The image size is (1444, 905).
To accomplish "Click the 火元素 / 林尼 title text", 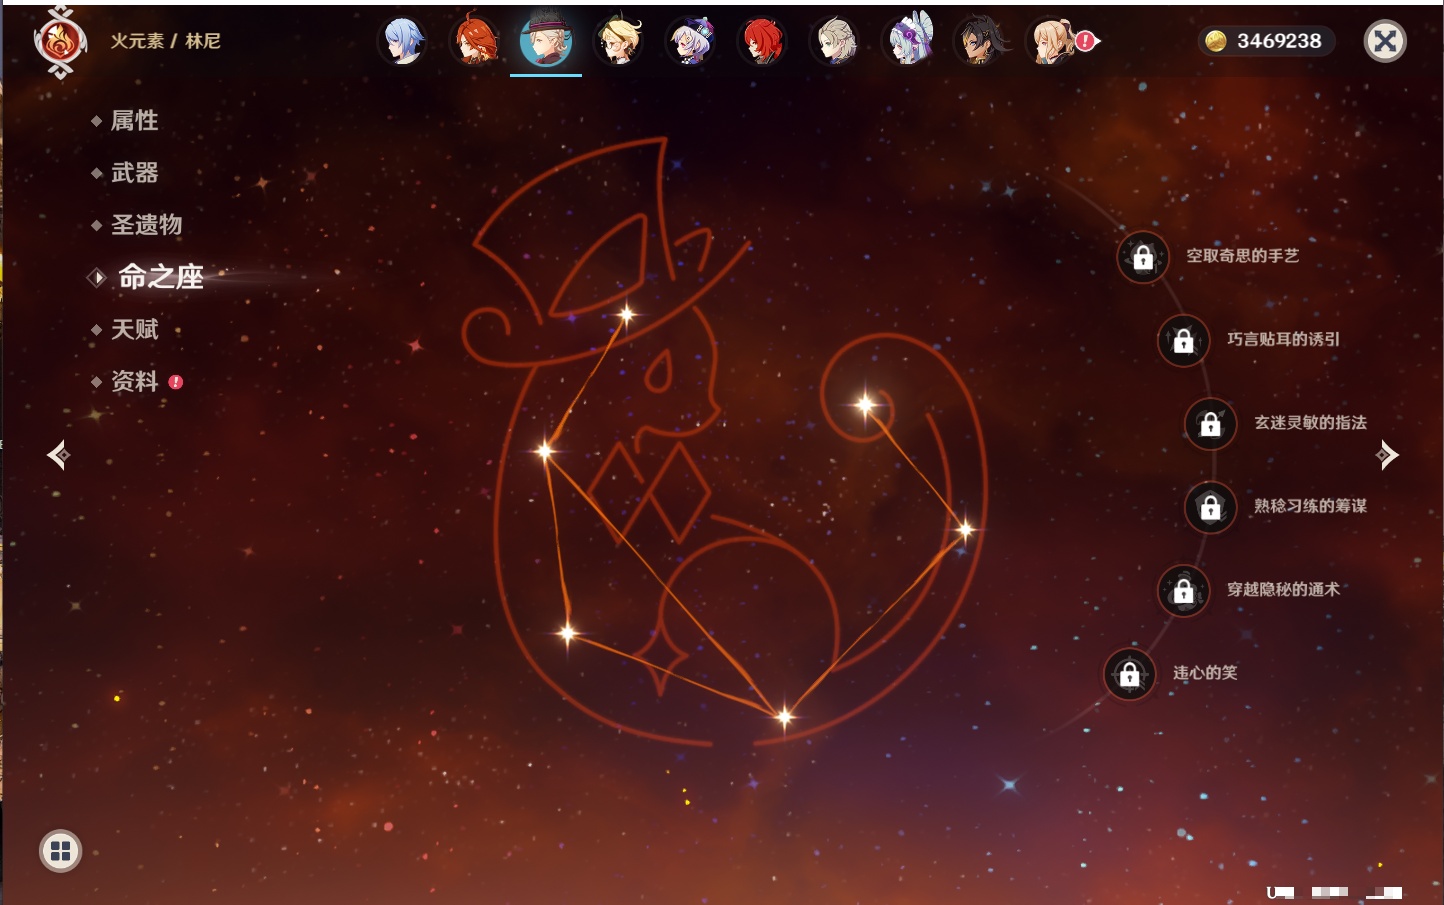I will pos(165,41).
